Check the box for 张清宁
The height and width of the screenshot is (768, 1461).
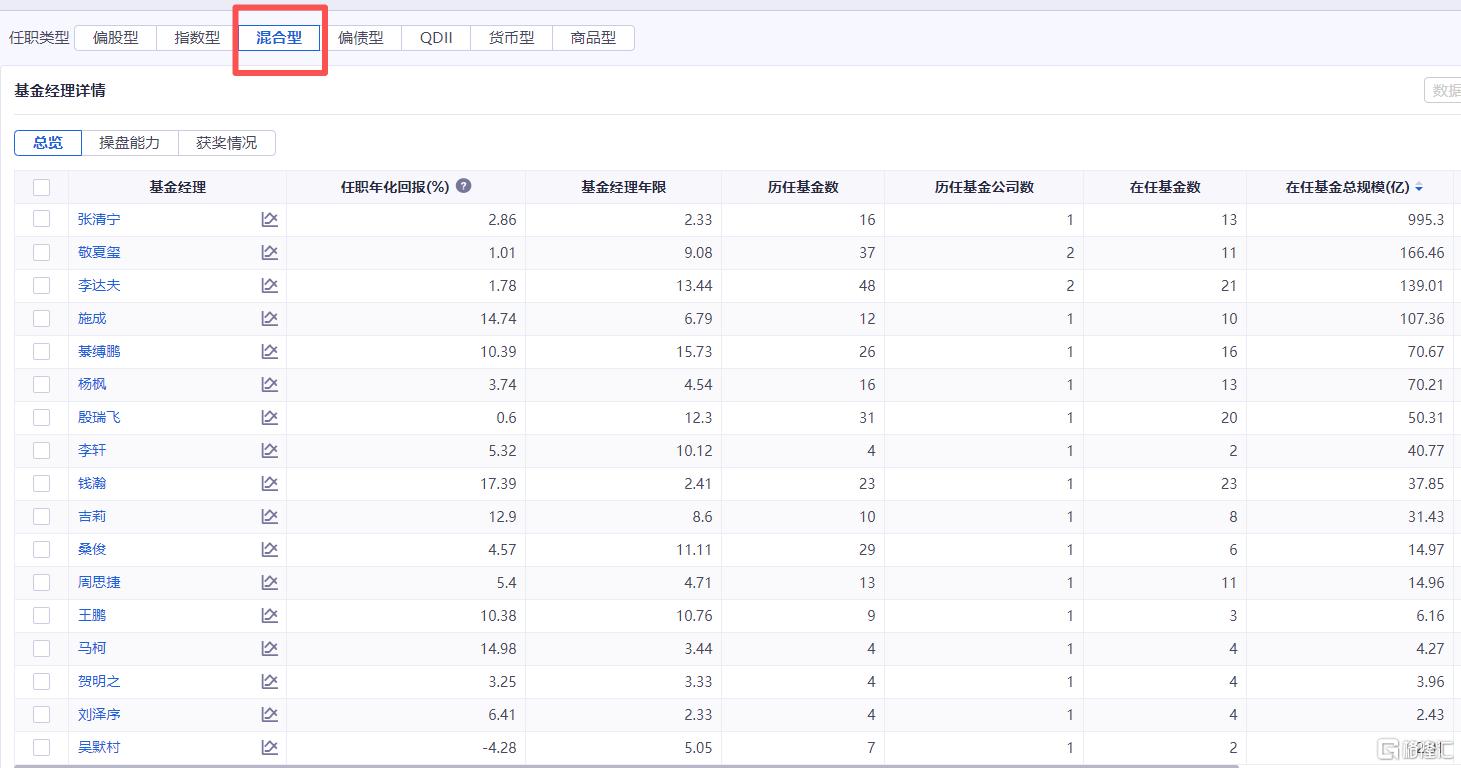point(41,219)
